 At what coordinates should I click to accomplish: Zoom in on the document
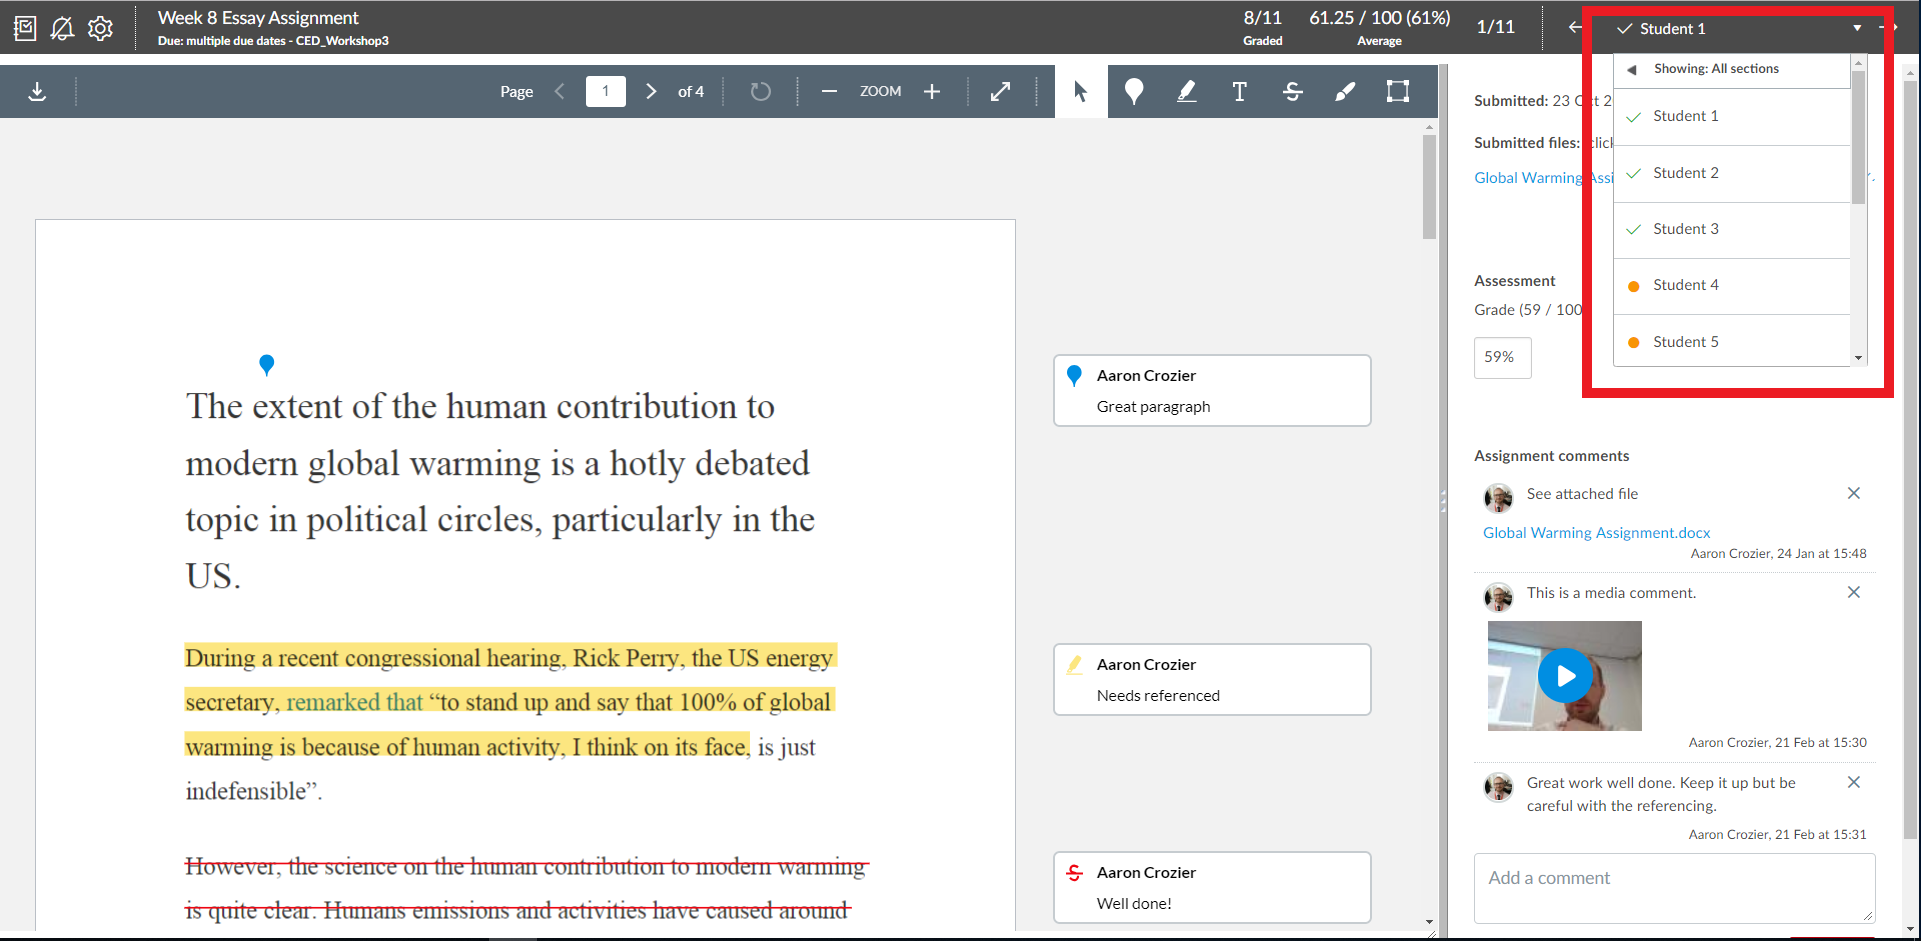[932, 92]
